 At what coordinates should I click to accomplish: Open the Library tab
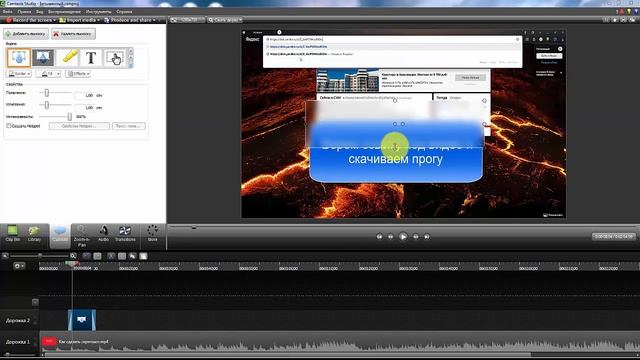click(x=34, y=234)
